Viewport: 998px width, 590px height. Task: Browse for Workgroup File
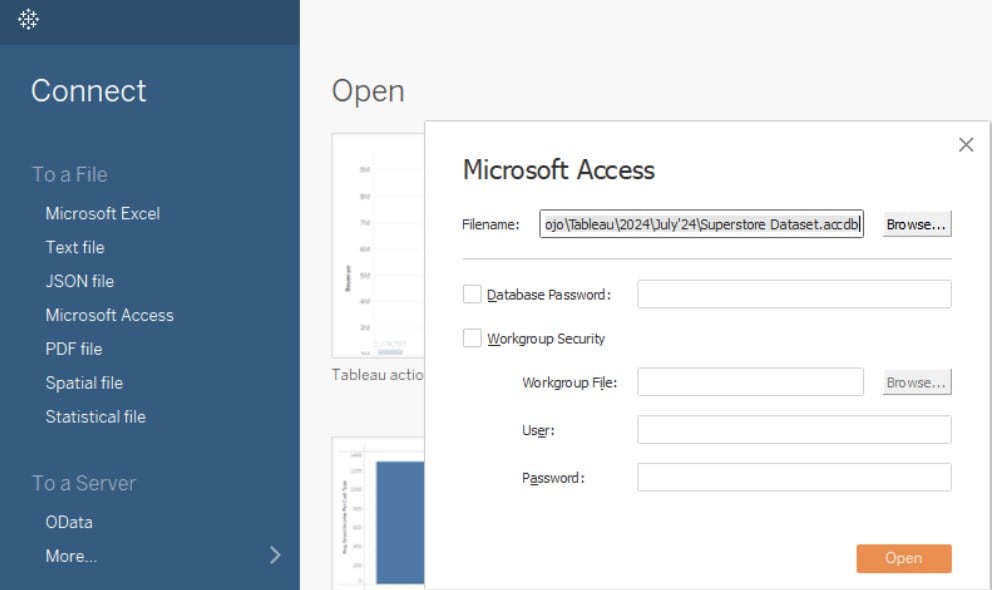click(x=917, y=382)
